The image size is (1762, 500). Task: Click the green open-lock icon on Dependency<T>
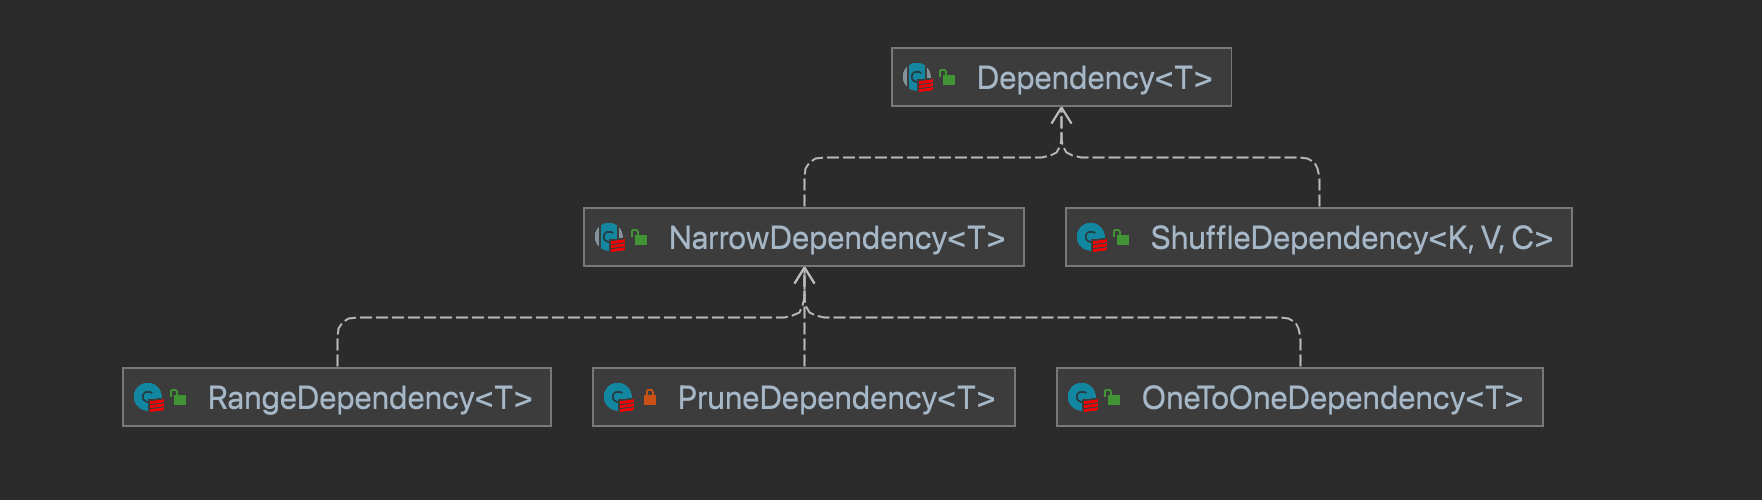coord(947,77)
